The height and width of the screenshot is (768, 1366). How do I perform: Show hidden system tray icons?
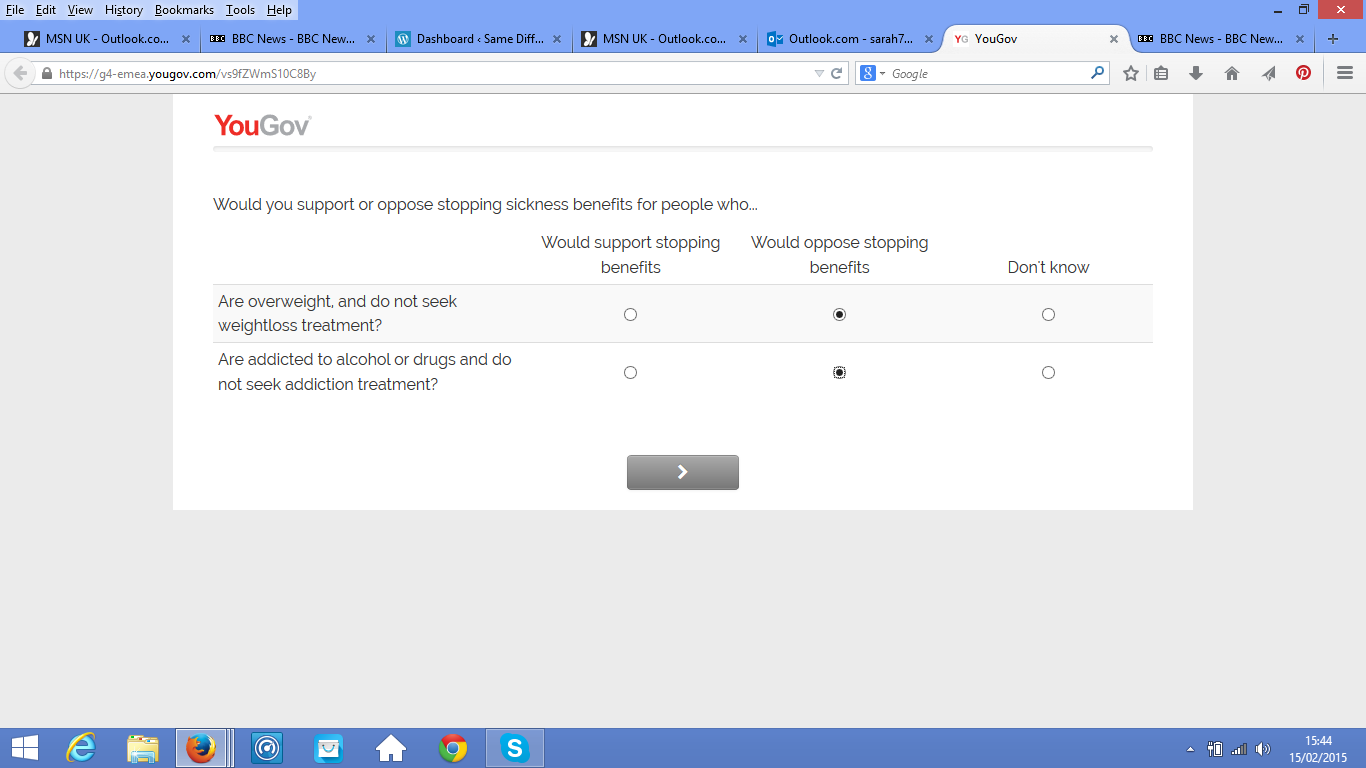[x=1190, y=749]
